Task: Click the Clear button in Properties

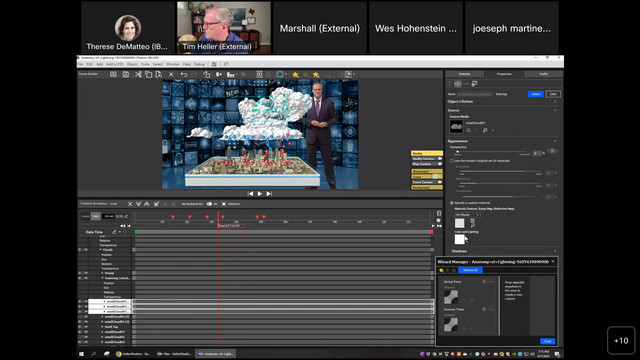Action: click(x=553, y=94)
